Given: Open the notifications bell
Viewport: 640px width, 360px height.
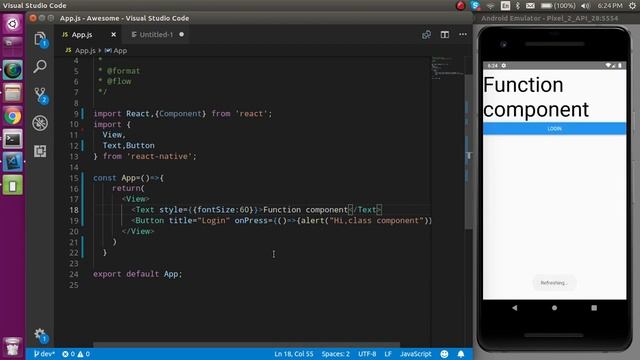Looking at the screenshot, I should [x=460, y=354].
